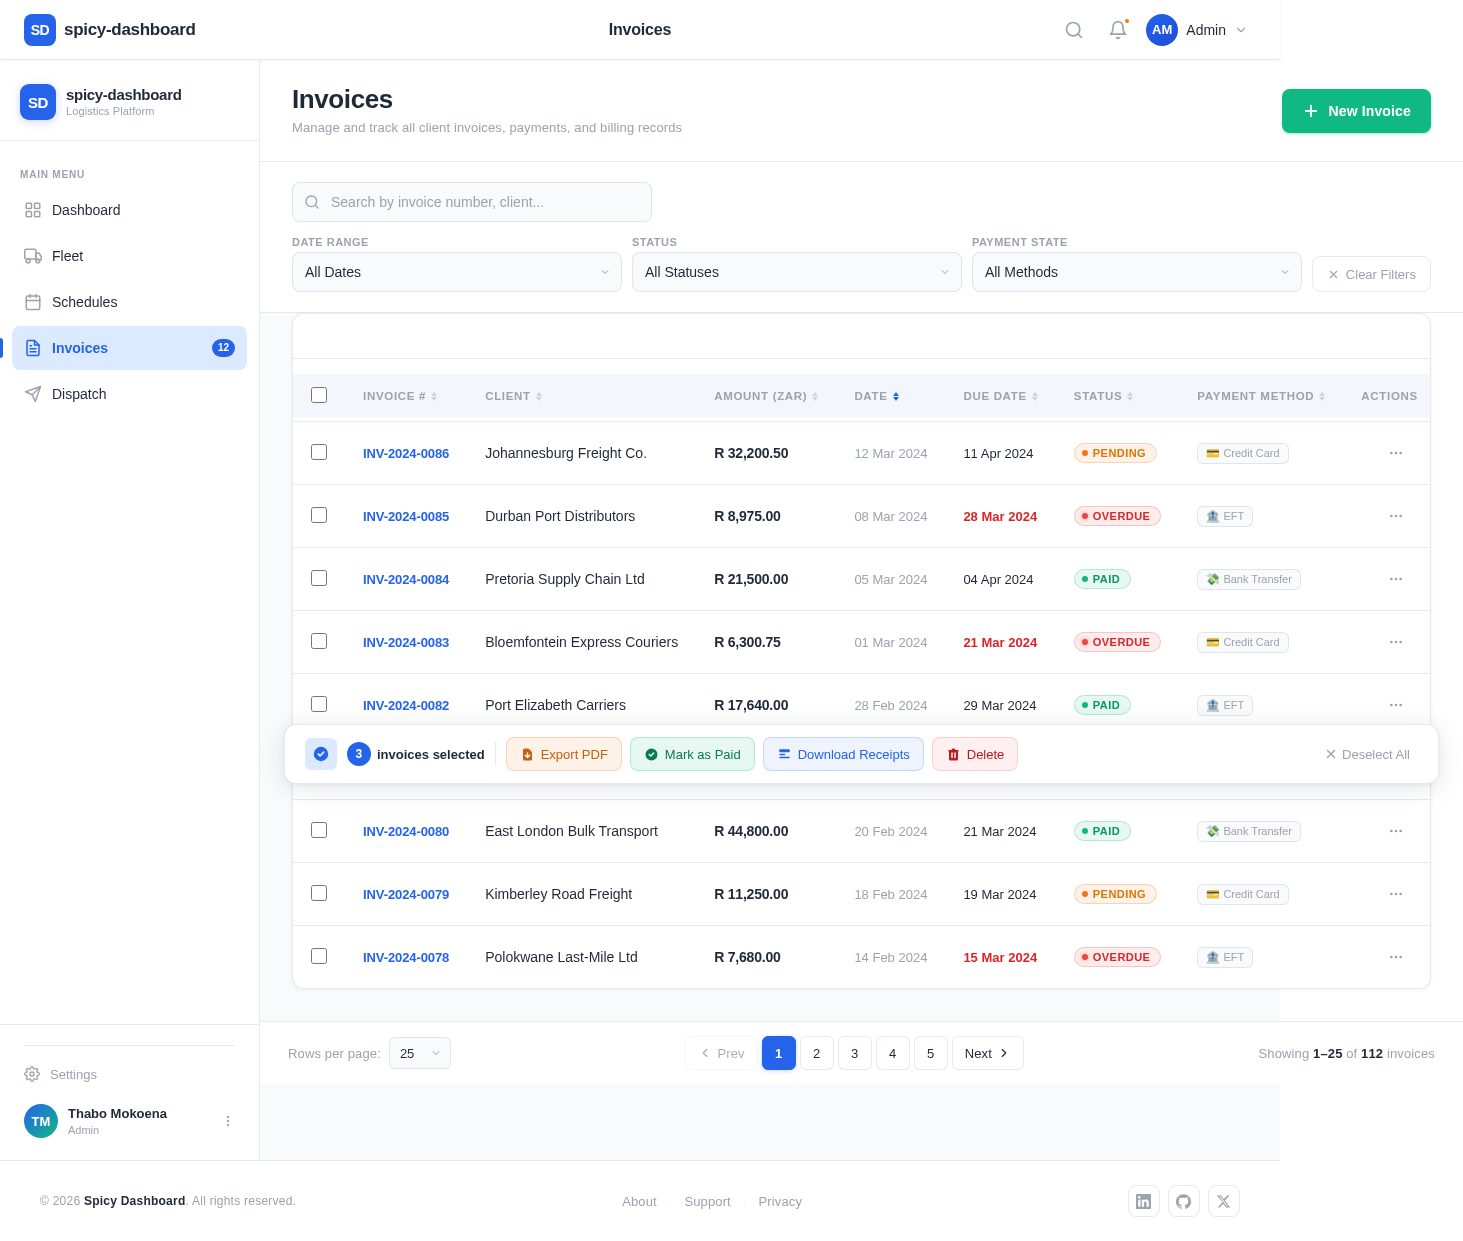Go to page 3 of invoices
The image size is (1463, 1241).
click(x=854, y=1053)
